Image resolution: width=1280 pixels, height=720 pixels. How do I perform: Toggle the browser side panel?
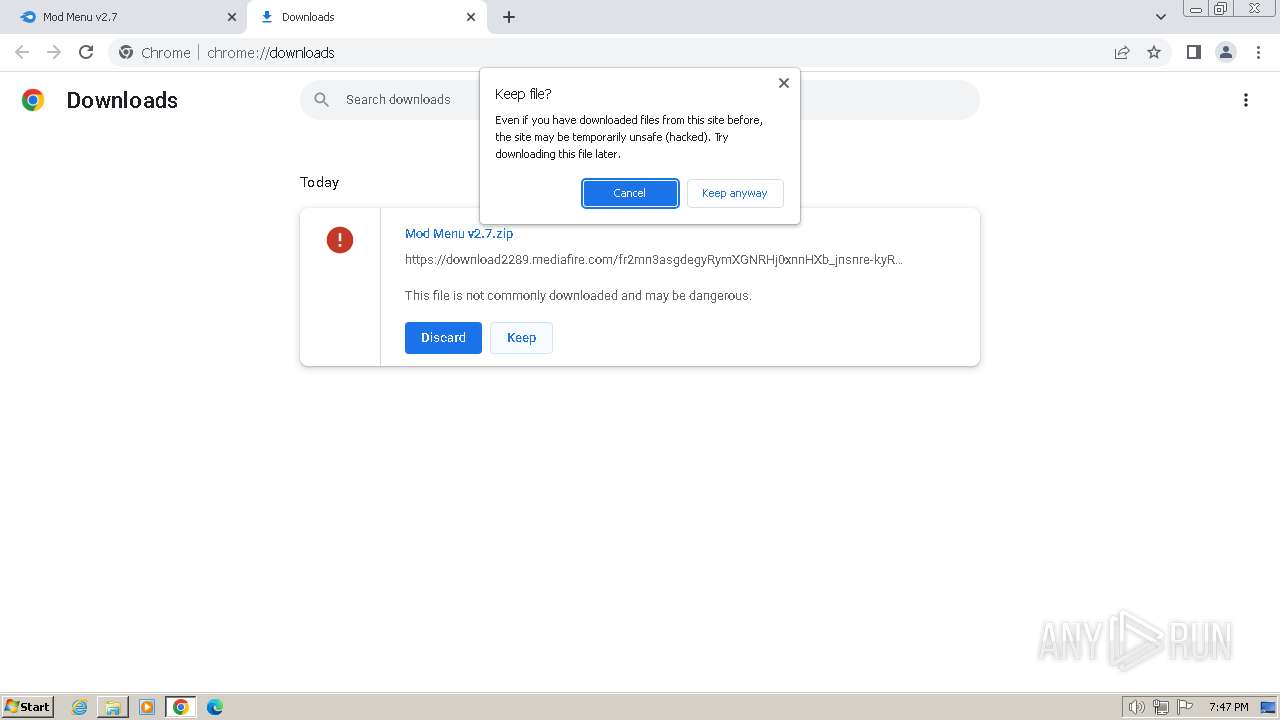tap(1193, 52)
